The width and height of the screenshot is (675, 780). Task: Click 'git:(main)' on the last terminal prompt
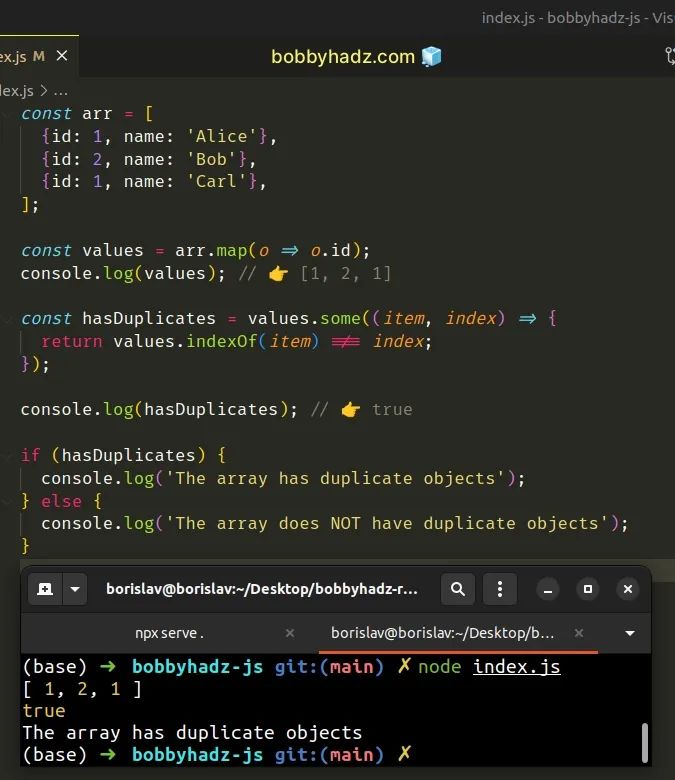click(329, 755)
